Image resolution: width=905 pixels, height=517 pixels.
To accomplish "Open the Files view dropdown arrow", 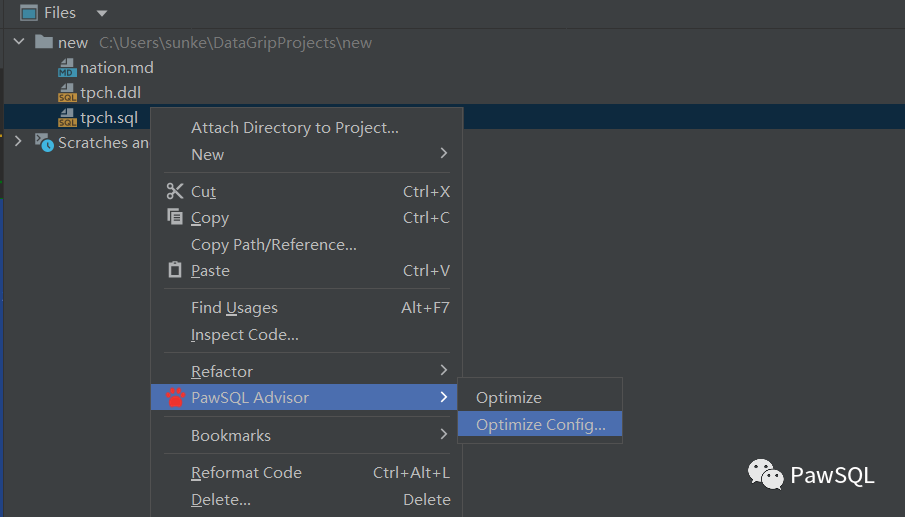I will tap(102, 14).
